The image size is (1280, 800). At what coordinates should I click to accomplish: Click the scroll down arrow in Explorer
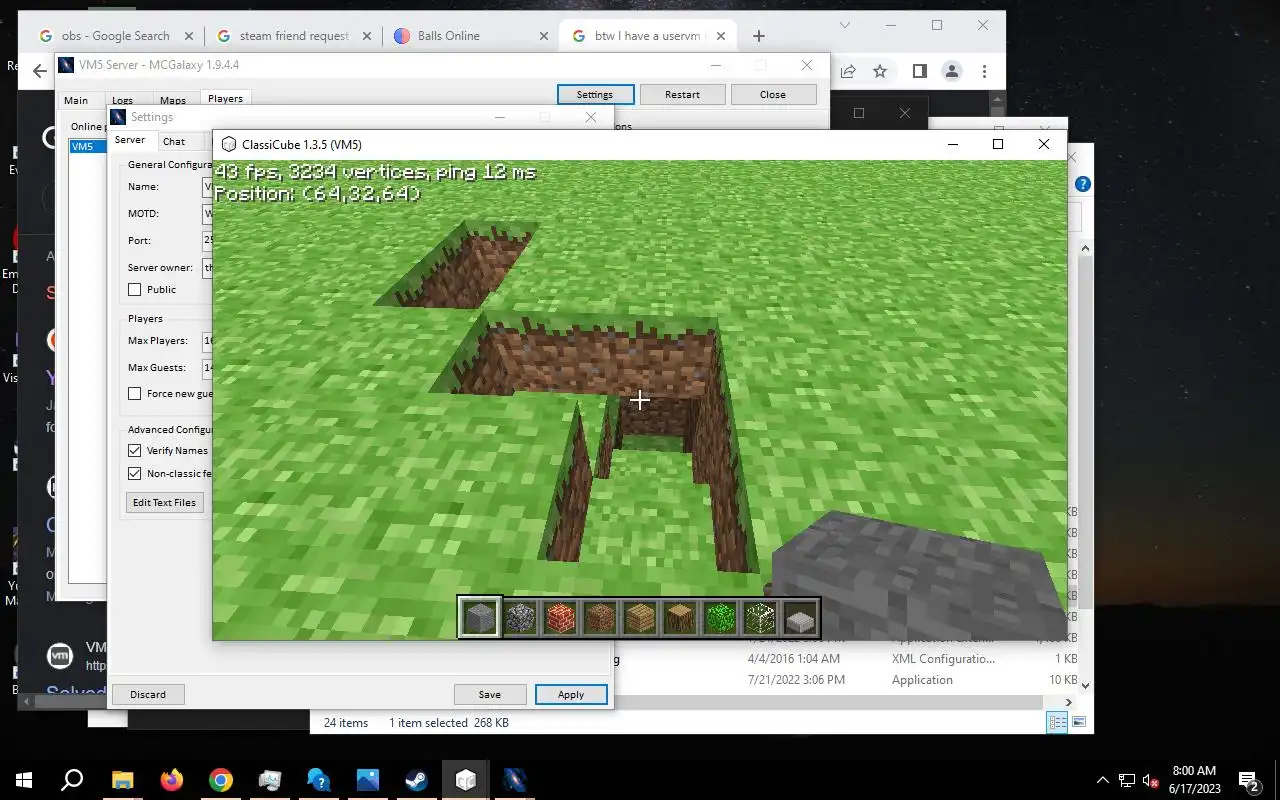[1084, 687]
